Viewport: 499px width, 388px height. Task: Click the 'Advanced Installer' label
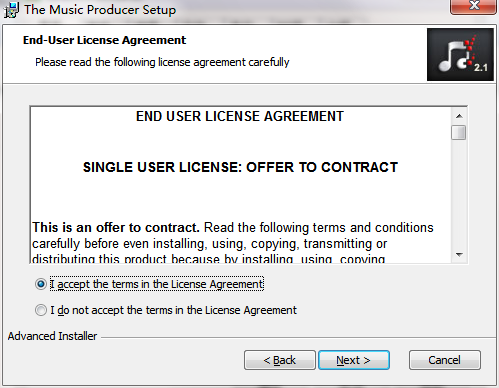52,336
